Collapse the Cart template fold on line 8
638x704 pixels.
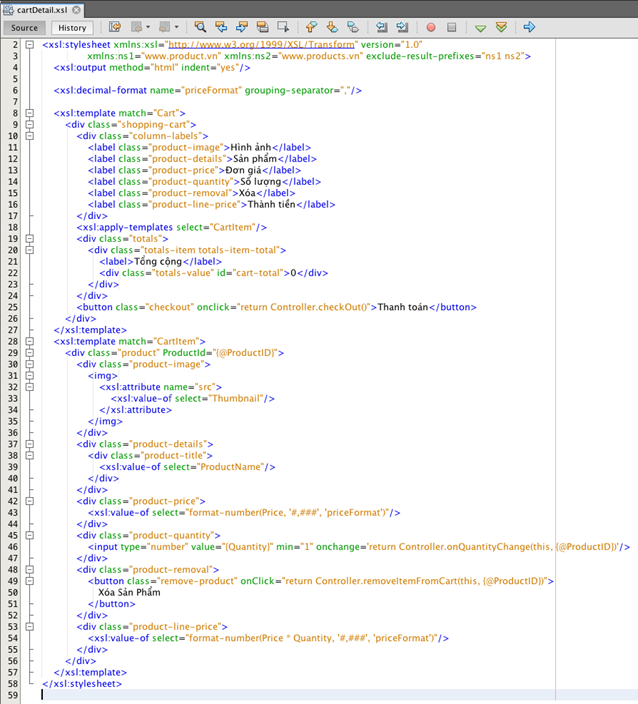(x=30, y=113)
